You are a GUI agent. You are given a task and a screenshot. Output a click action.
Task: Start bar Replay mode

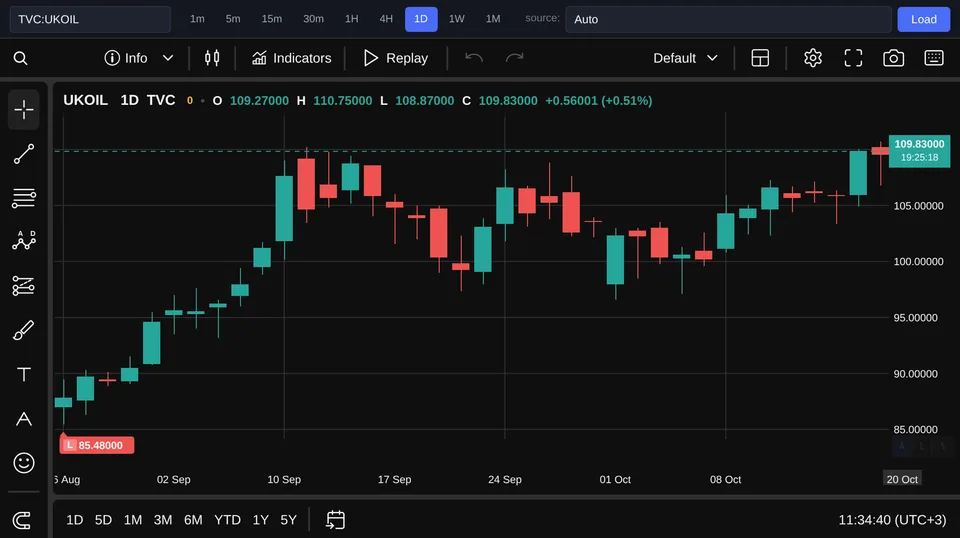point(396,58)
